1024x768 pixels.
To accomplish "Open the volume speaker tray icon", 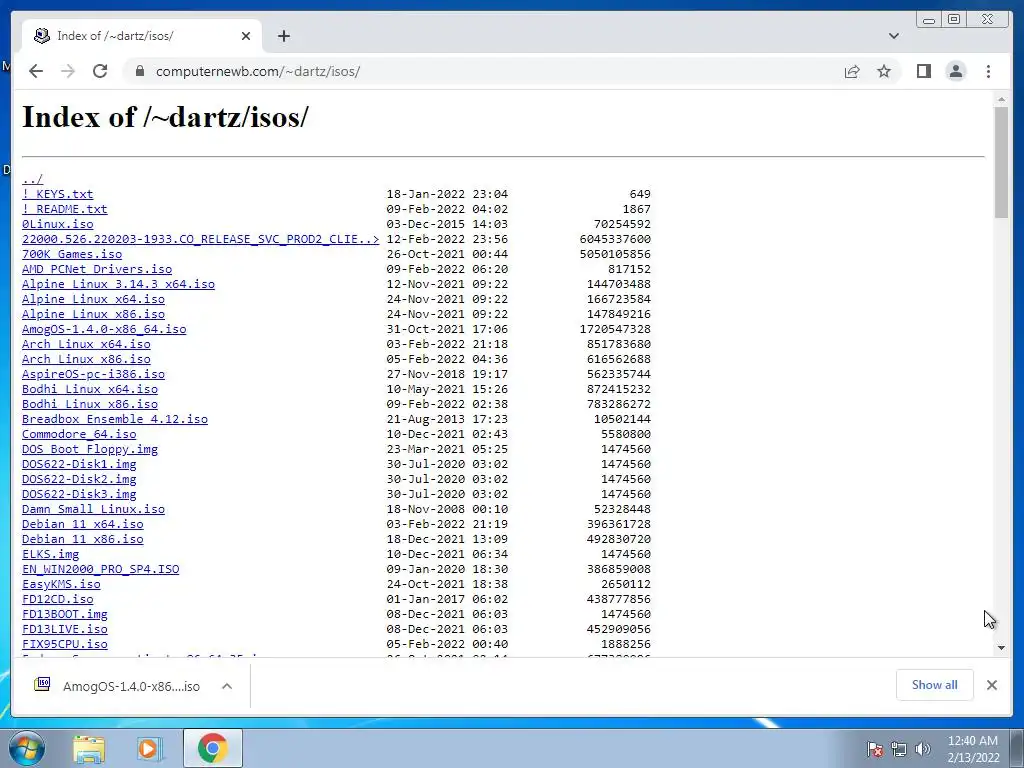I will coord(923,749).
